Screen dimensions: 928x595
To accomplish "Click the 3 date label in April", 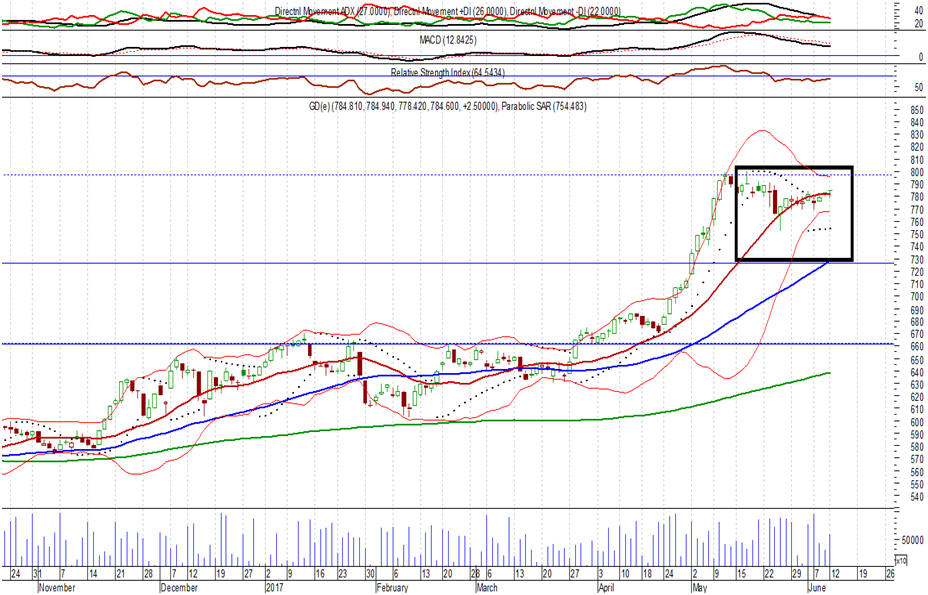I will tap(601, 574).
